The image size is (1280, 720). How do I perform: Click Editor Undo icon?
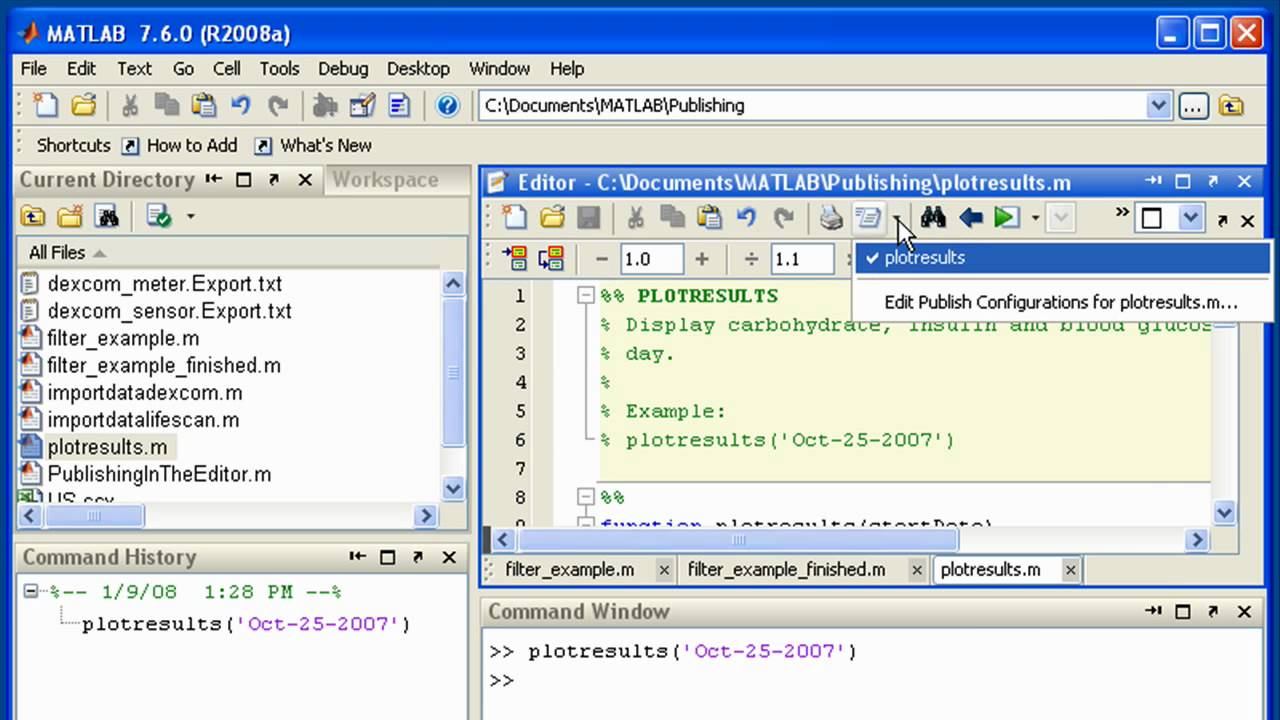(746, 217)
